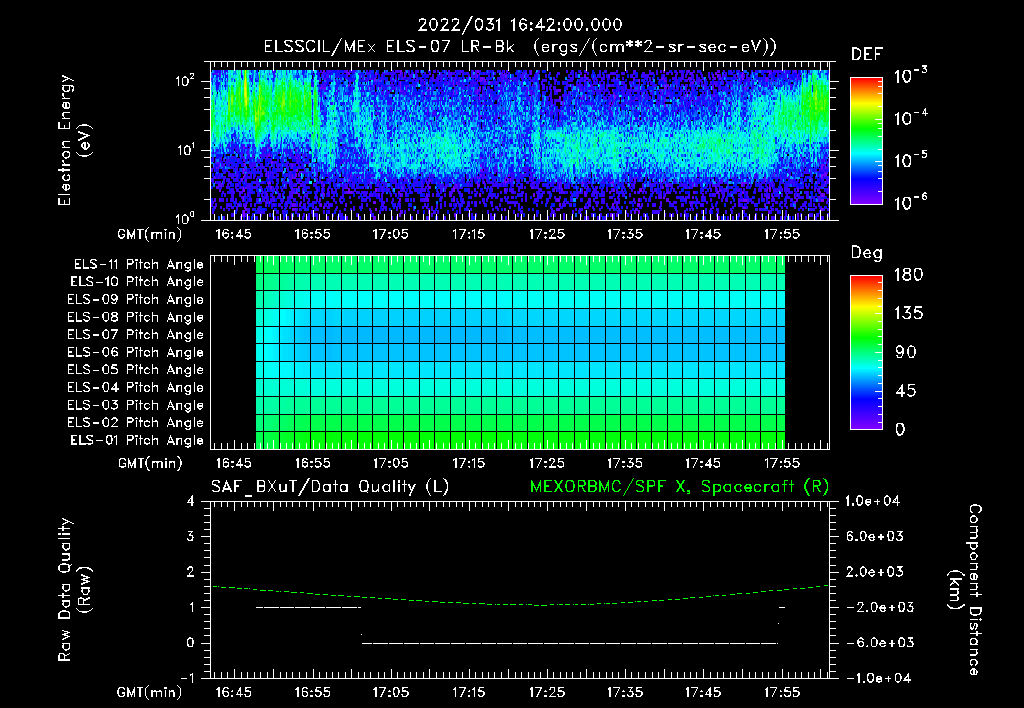This screenshot has height=708, width=1024.
Task: Click the green dashed spacecraft X distance curve
Action: (x=520, y=596)
